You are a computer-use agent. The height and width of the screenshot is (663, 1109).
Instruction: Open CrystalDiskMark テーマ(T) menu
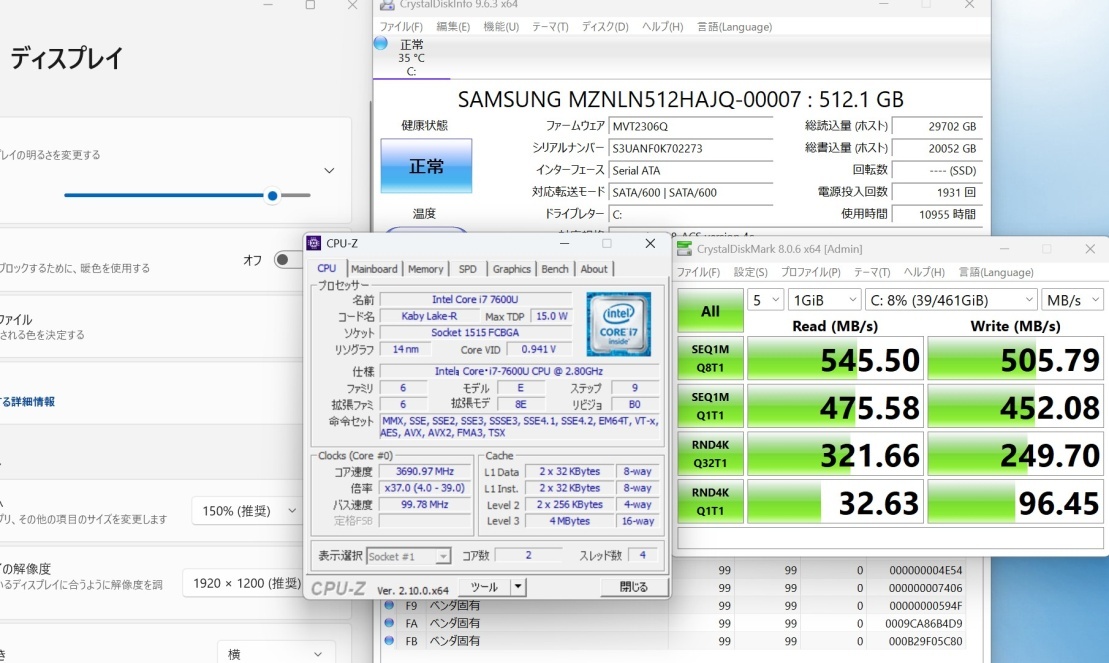click(x=871, y=272)
